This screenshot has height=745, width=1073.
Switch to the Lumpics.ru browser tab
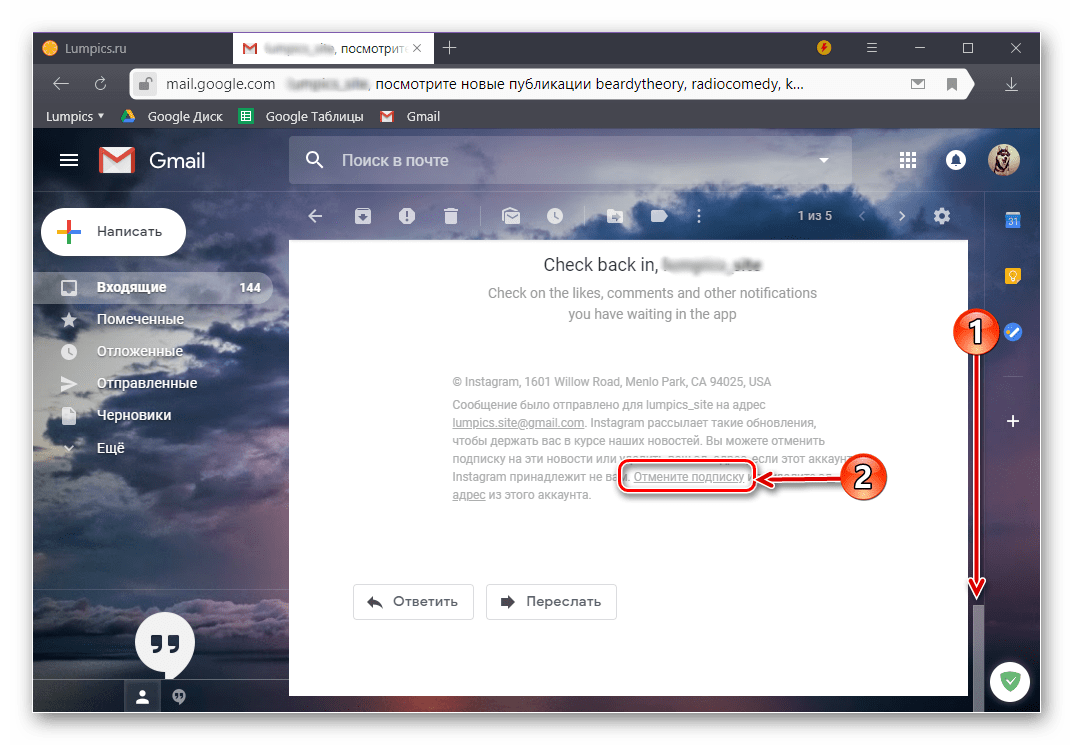coord(133,49)
